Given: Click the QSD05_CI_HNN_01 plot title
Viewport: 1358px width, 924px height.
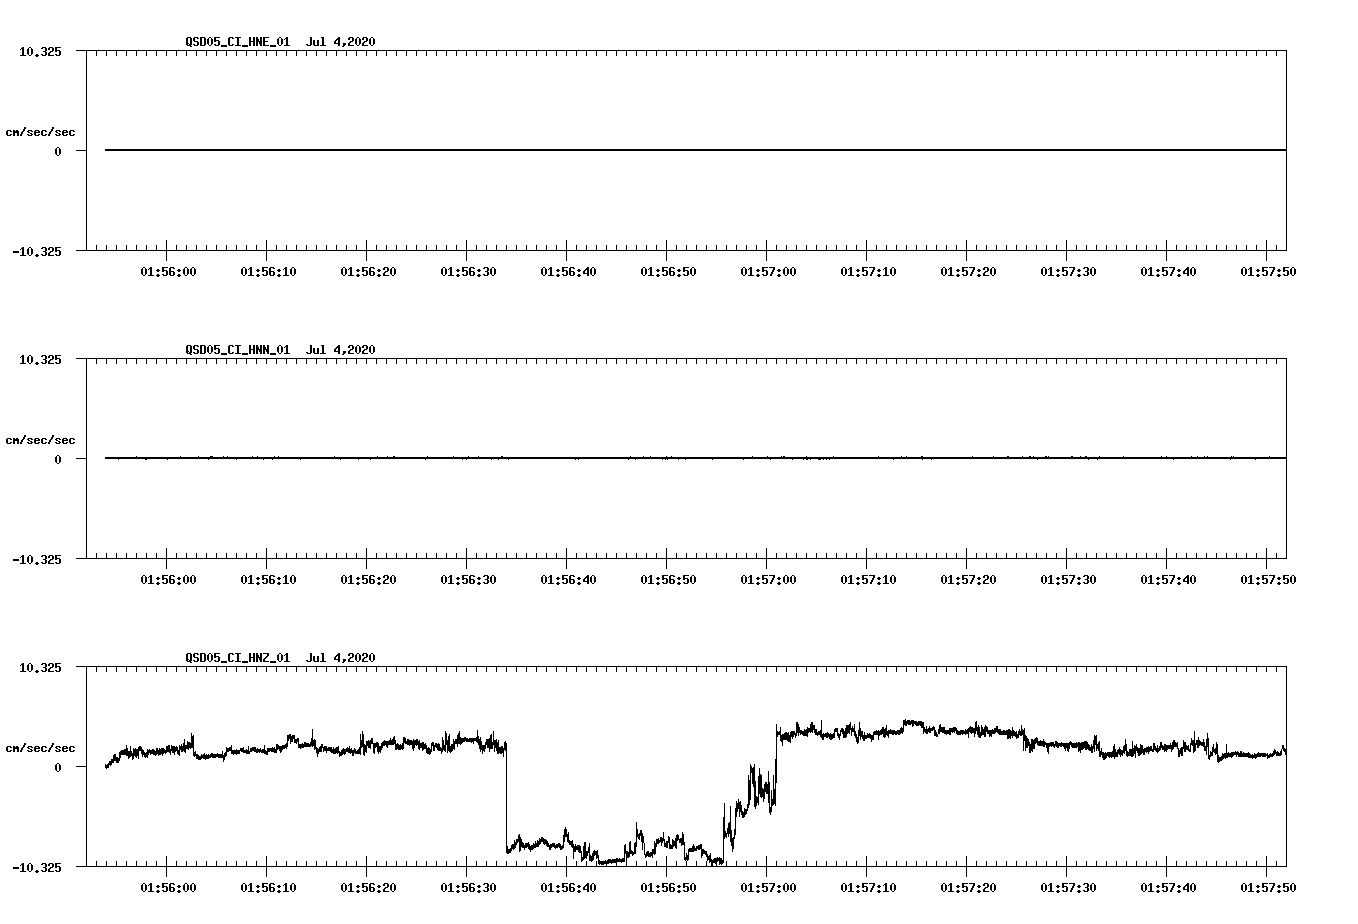Looking at the screenshot, I should coord(280,350).
